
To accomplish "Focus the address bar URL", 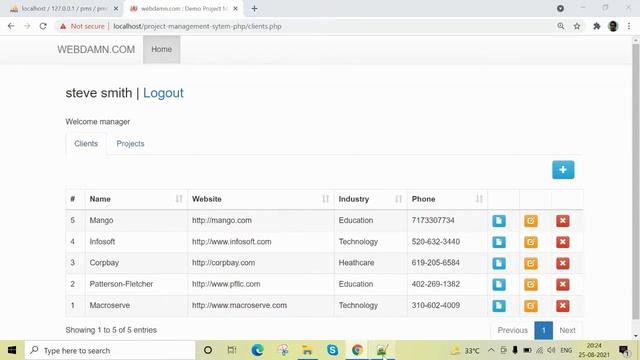I will pos(197,26).
